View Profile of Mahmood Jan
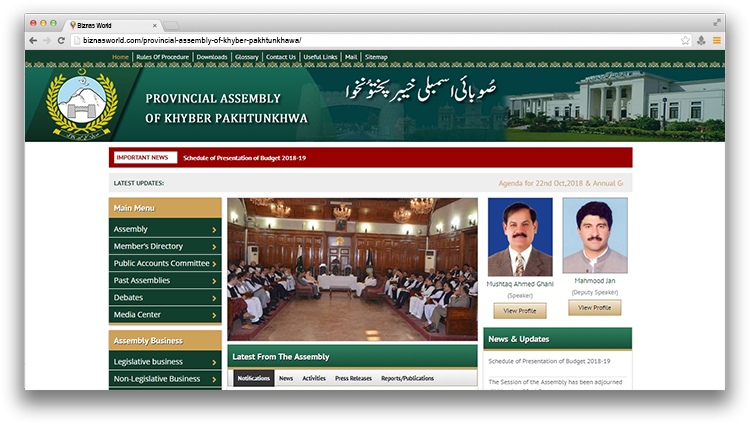The width and height of the screenshot is (750, 425). coord(594,307)
